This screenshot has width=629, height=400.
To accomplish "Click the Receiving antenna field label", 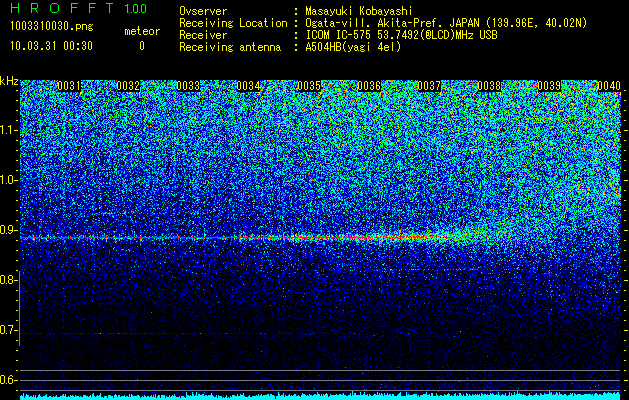I will (x=230, y=47).
